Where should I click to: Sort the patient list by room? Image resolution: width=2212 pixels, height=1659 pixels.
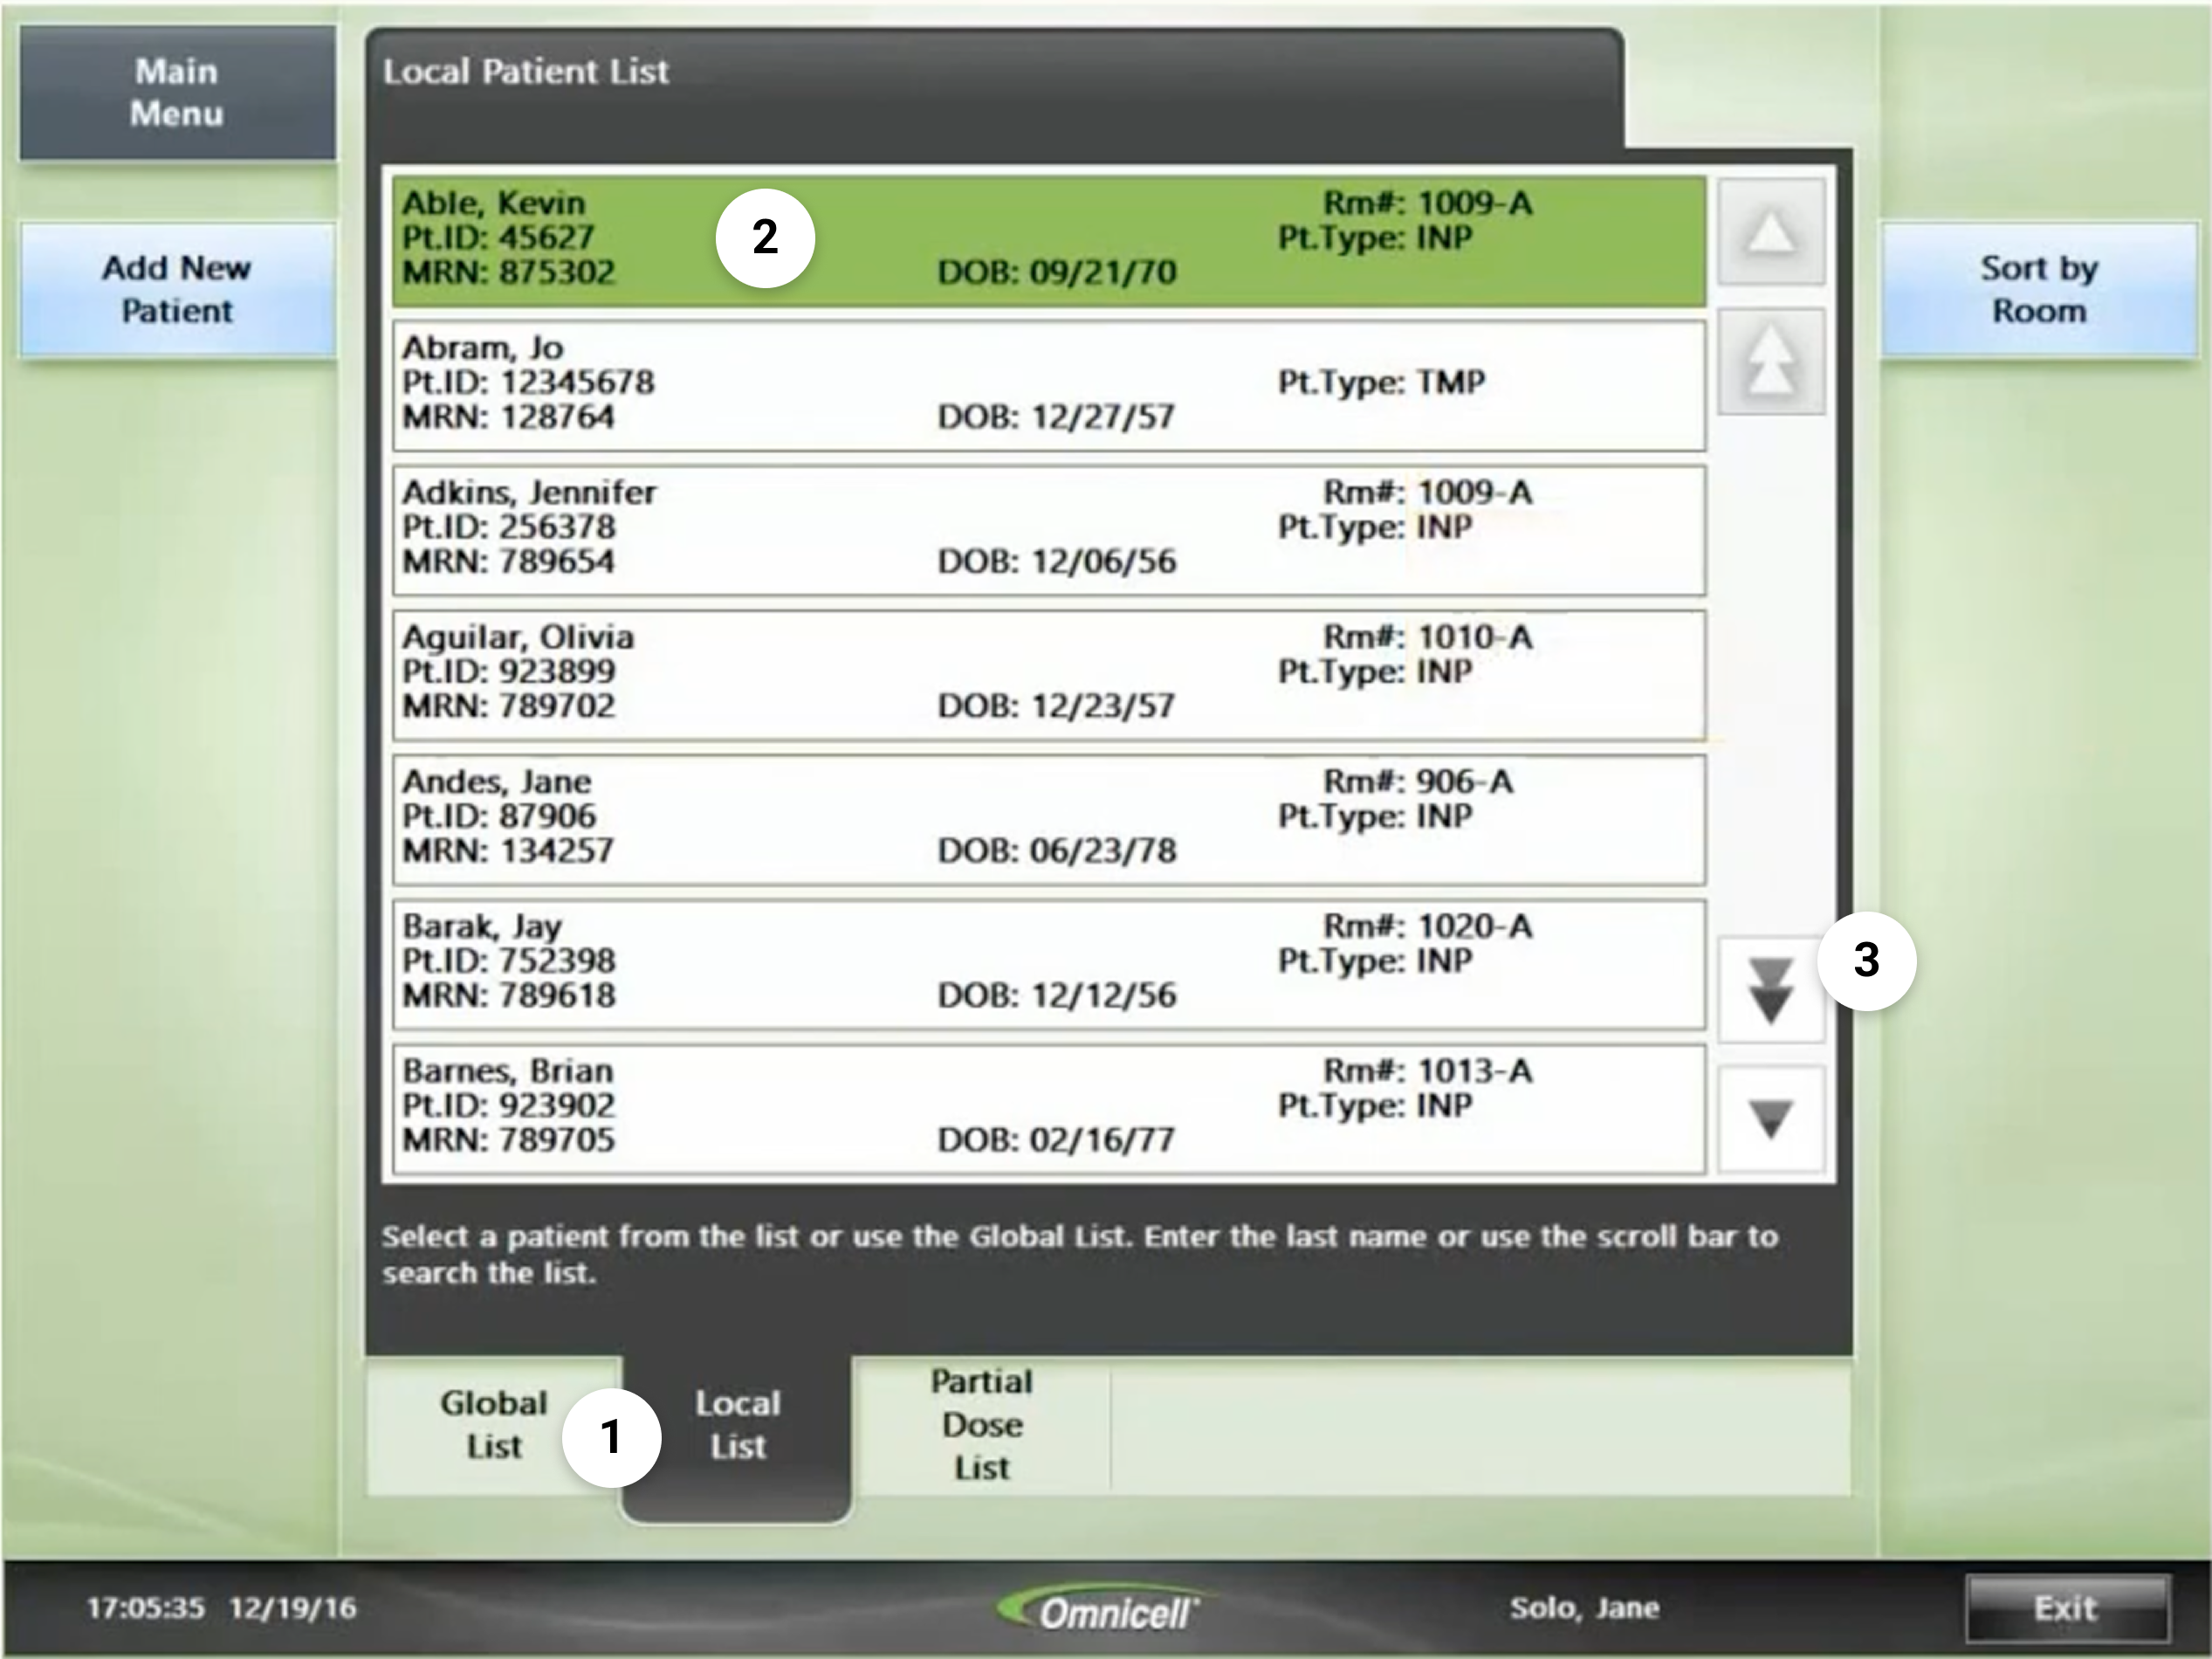pos(2038,289)
